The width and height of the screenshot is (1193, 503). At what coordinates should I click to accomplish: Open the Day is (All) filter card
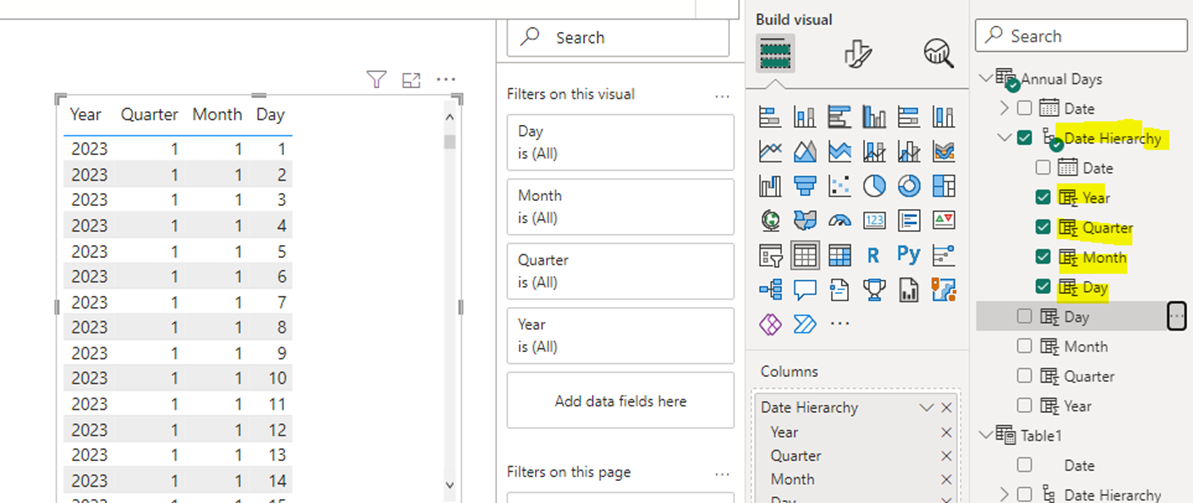click(x=620, y=142)
